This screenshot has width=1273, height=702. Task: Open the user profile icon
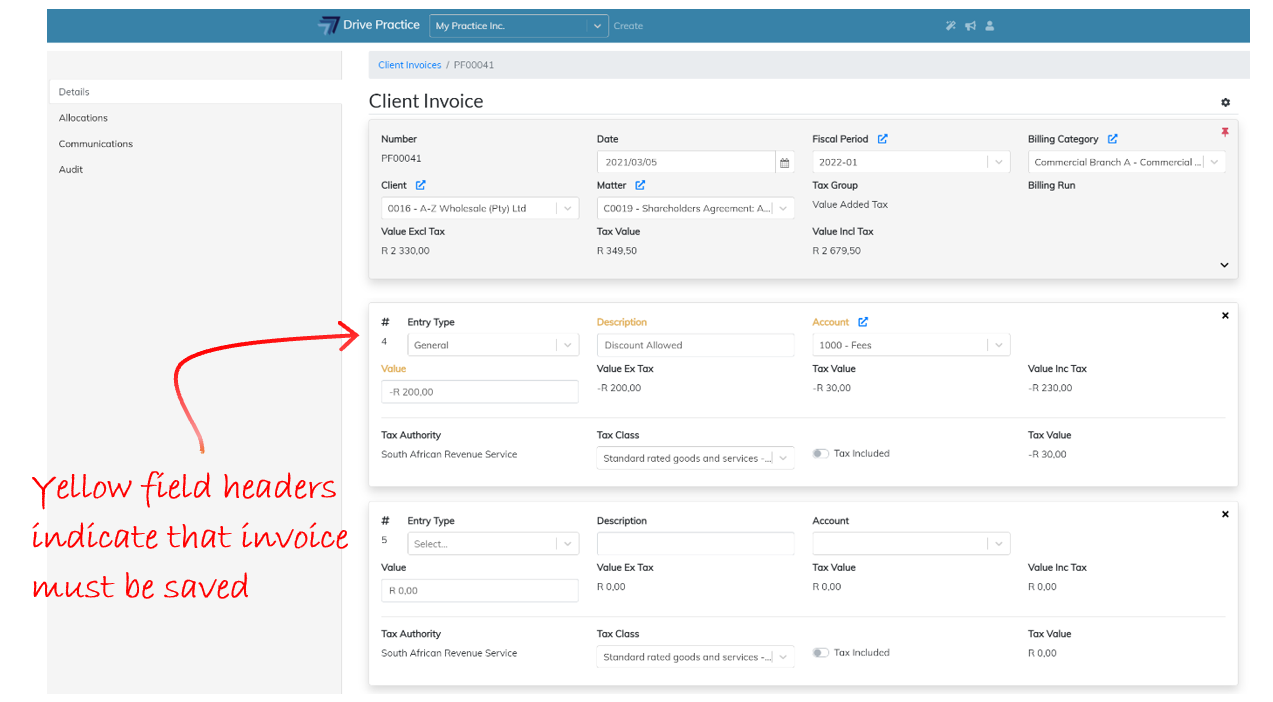(990, 26)
